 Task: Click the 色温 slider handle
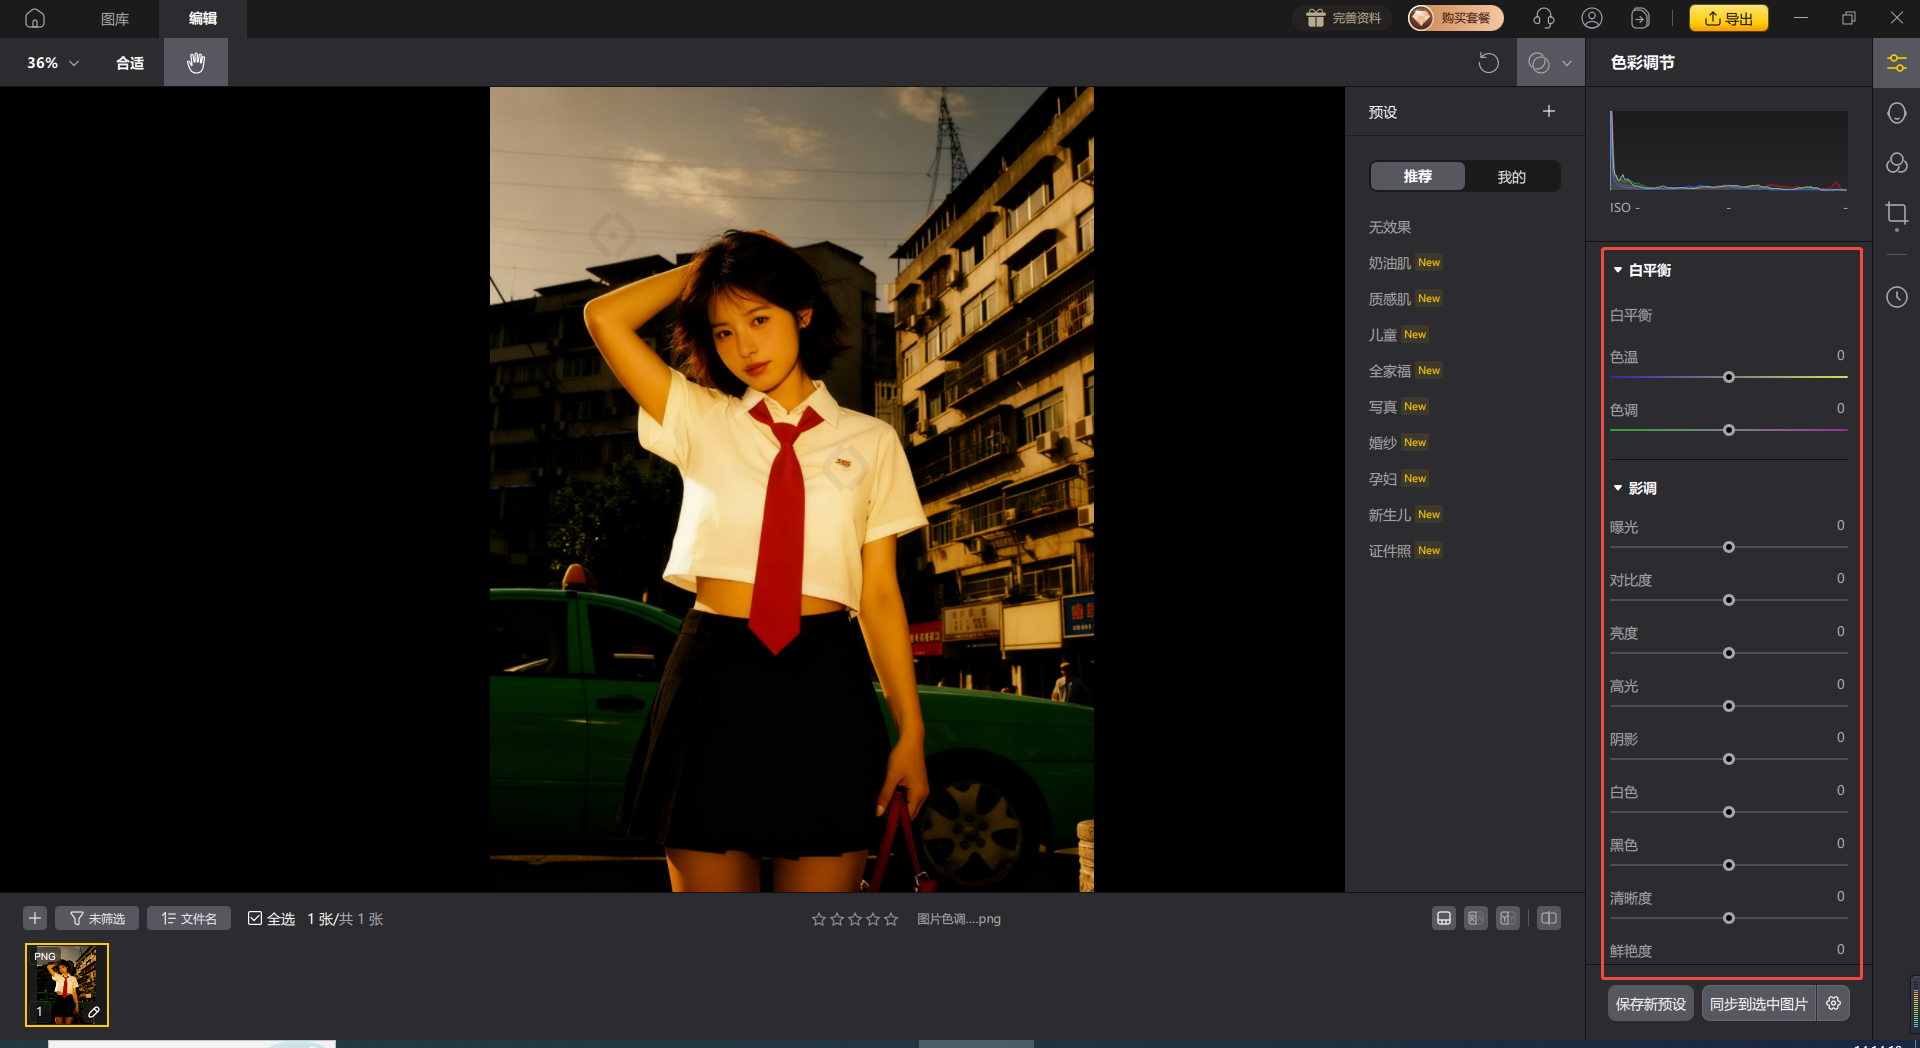click(x=1728, y=377)
